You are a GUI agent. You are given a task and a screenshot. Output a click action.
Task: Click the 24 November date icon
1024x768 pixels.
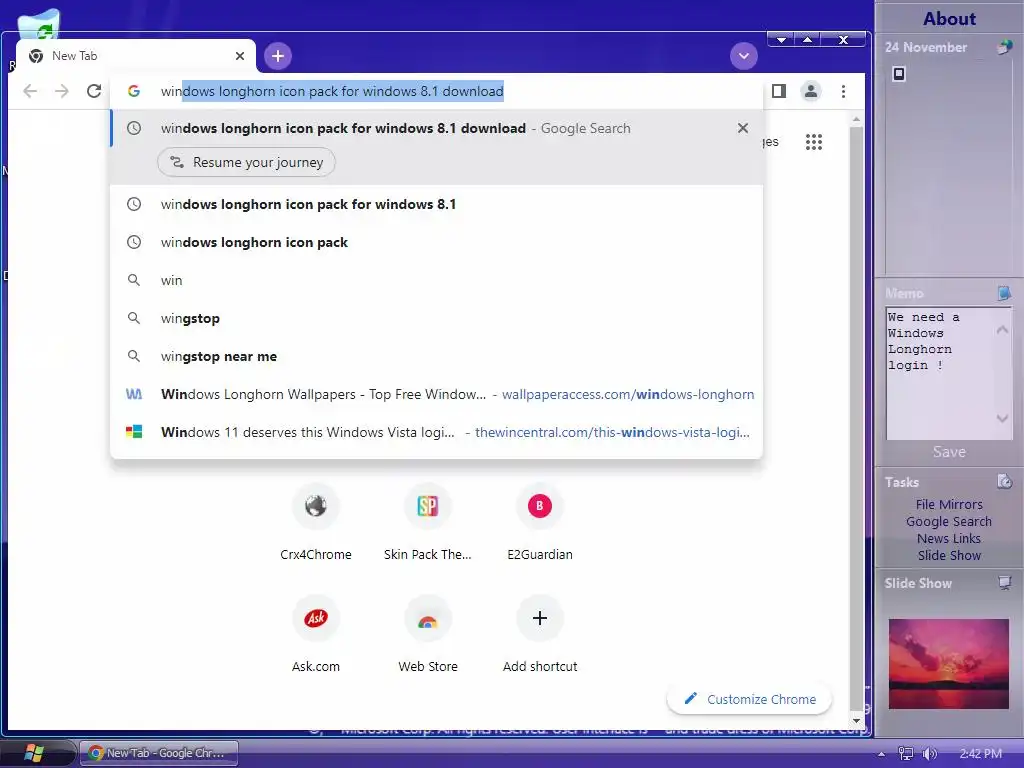tap(1004, 47)
